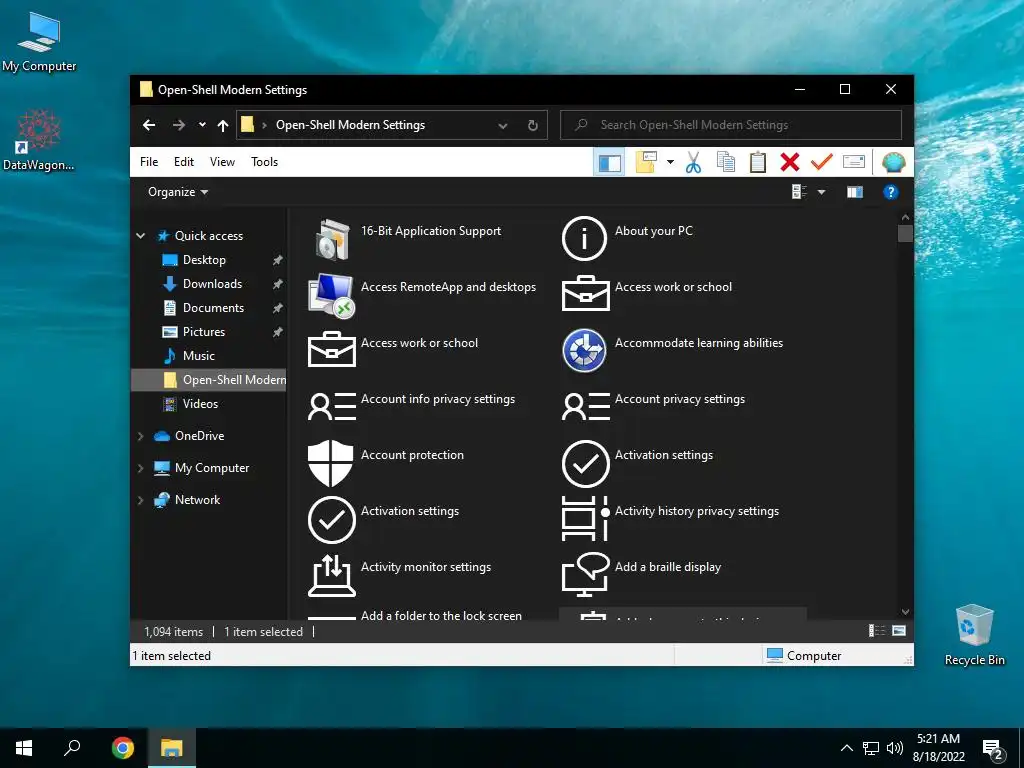The width and height of the screenshot is (1024, 768).
Task: Select Add a braille display icon
Action: click(x=586, y=575)
